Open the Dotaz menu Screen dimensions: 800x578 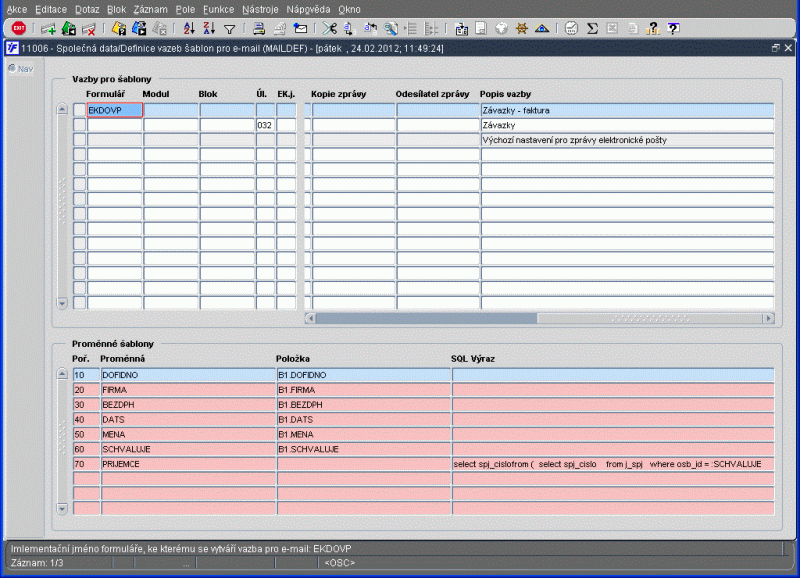[x=87, y=9]
